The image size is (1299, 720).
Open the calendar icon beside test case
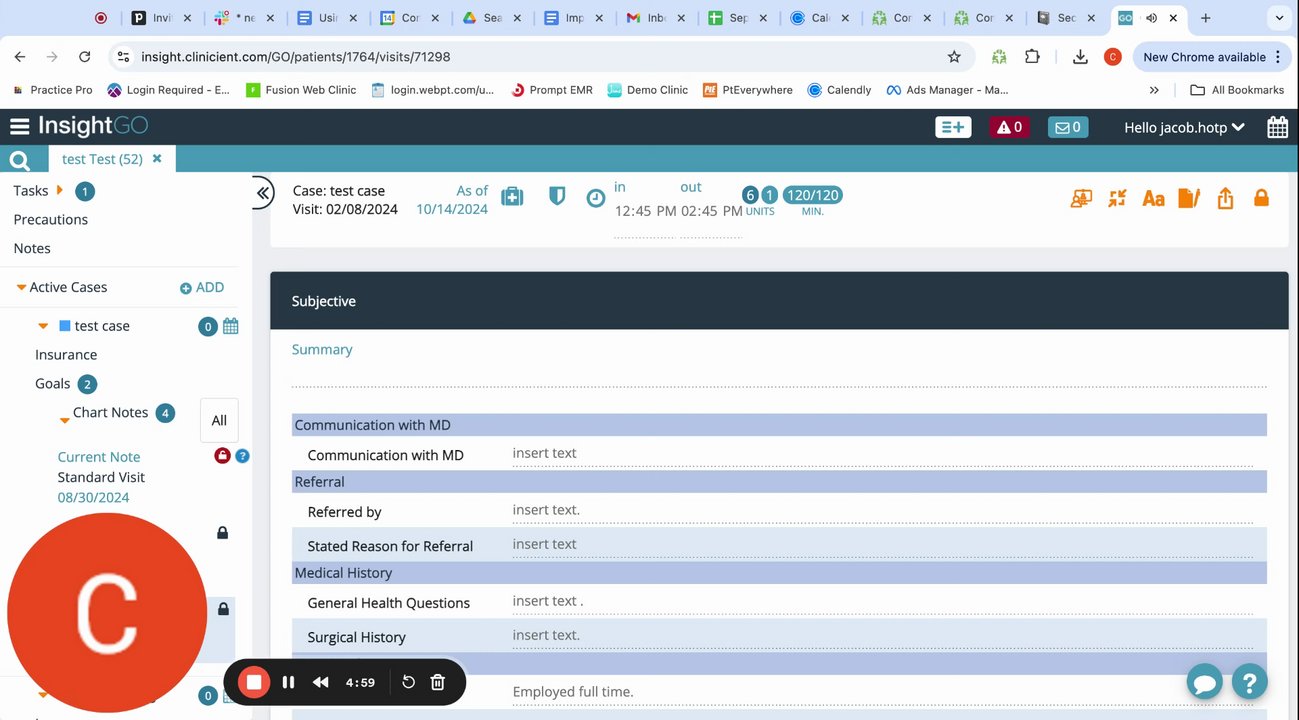[x=230, y=326]
